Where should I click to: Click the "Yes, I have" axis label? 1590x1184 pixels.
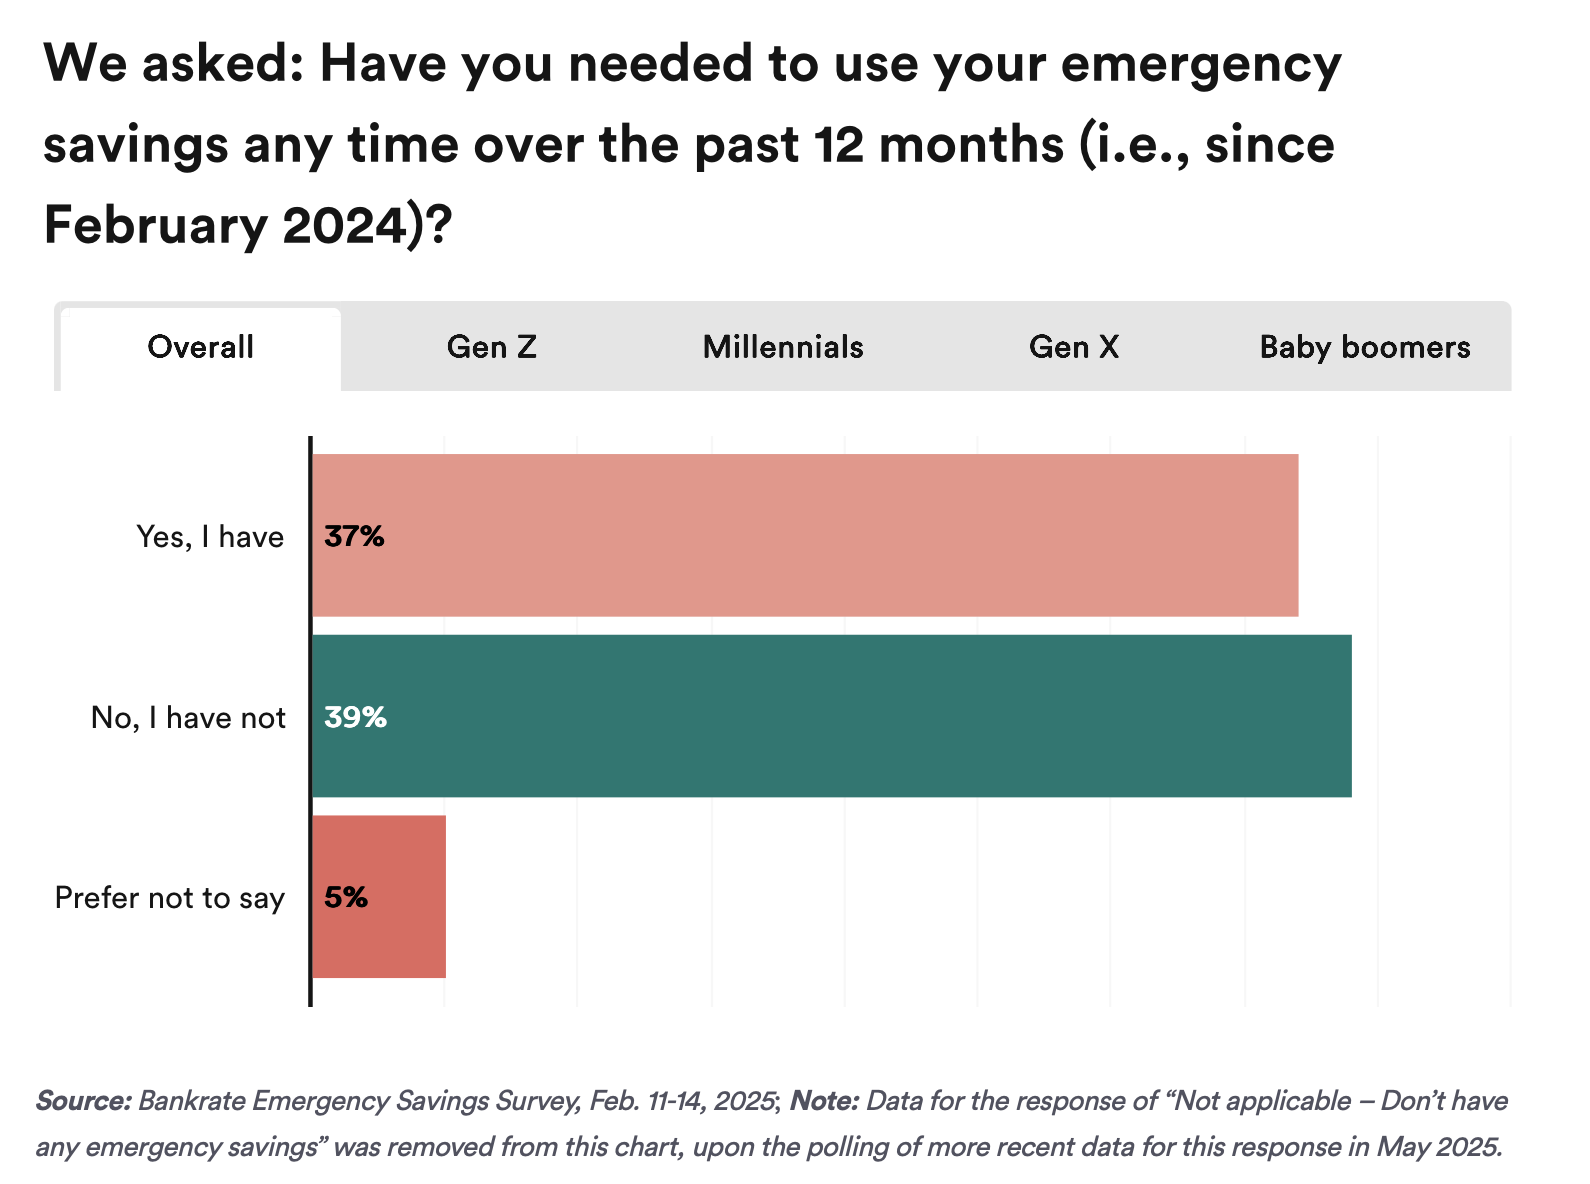tap(210, 537)
